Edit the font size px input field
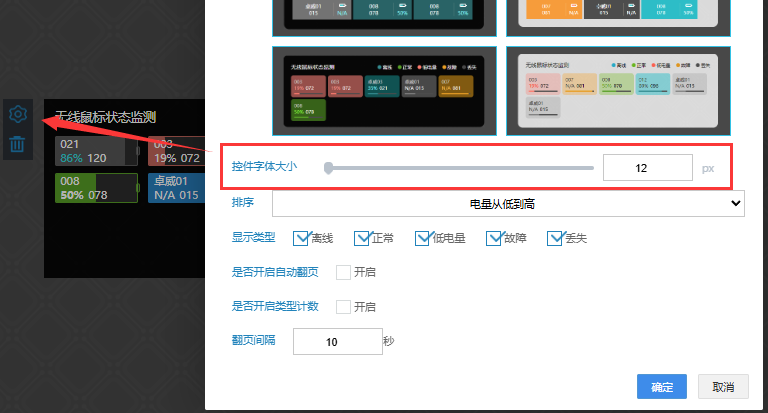Image resolution: width=768 pixels, height=413 pixels. click(x=648, y=168)
